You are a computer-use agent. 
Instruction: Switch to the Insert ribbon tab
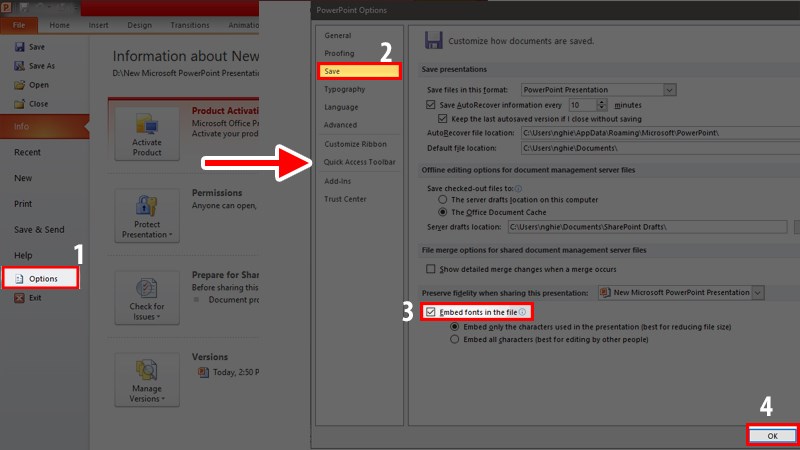(x=98, y=25)
